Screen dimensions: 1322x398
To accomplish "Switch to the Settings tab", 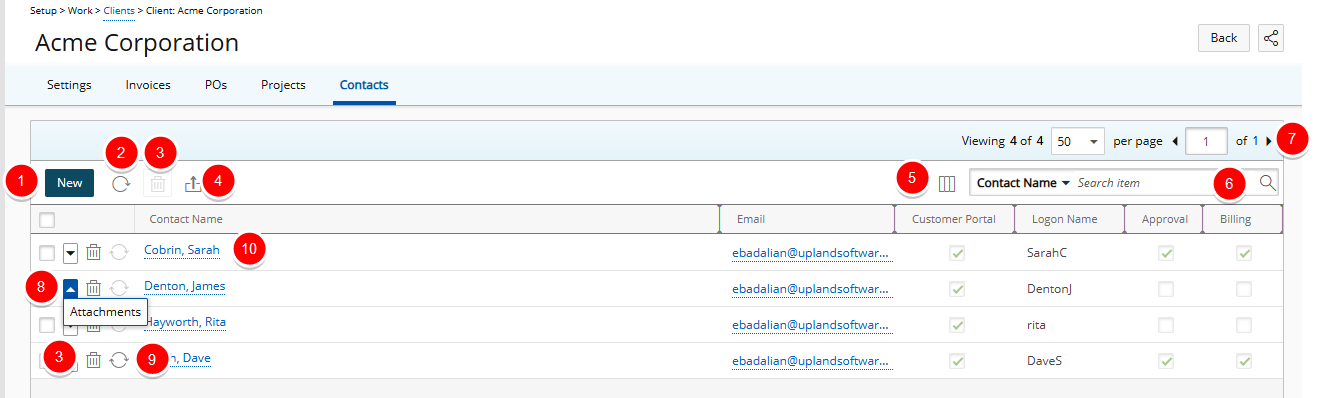I will tap(69, 85).
